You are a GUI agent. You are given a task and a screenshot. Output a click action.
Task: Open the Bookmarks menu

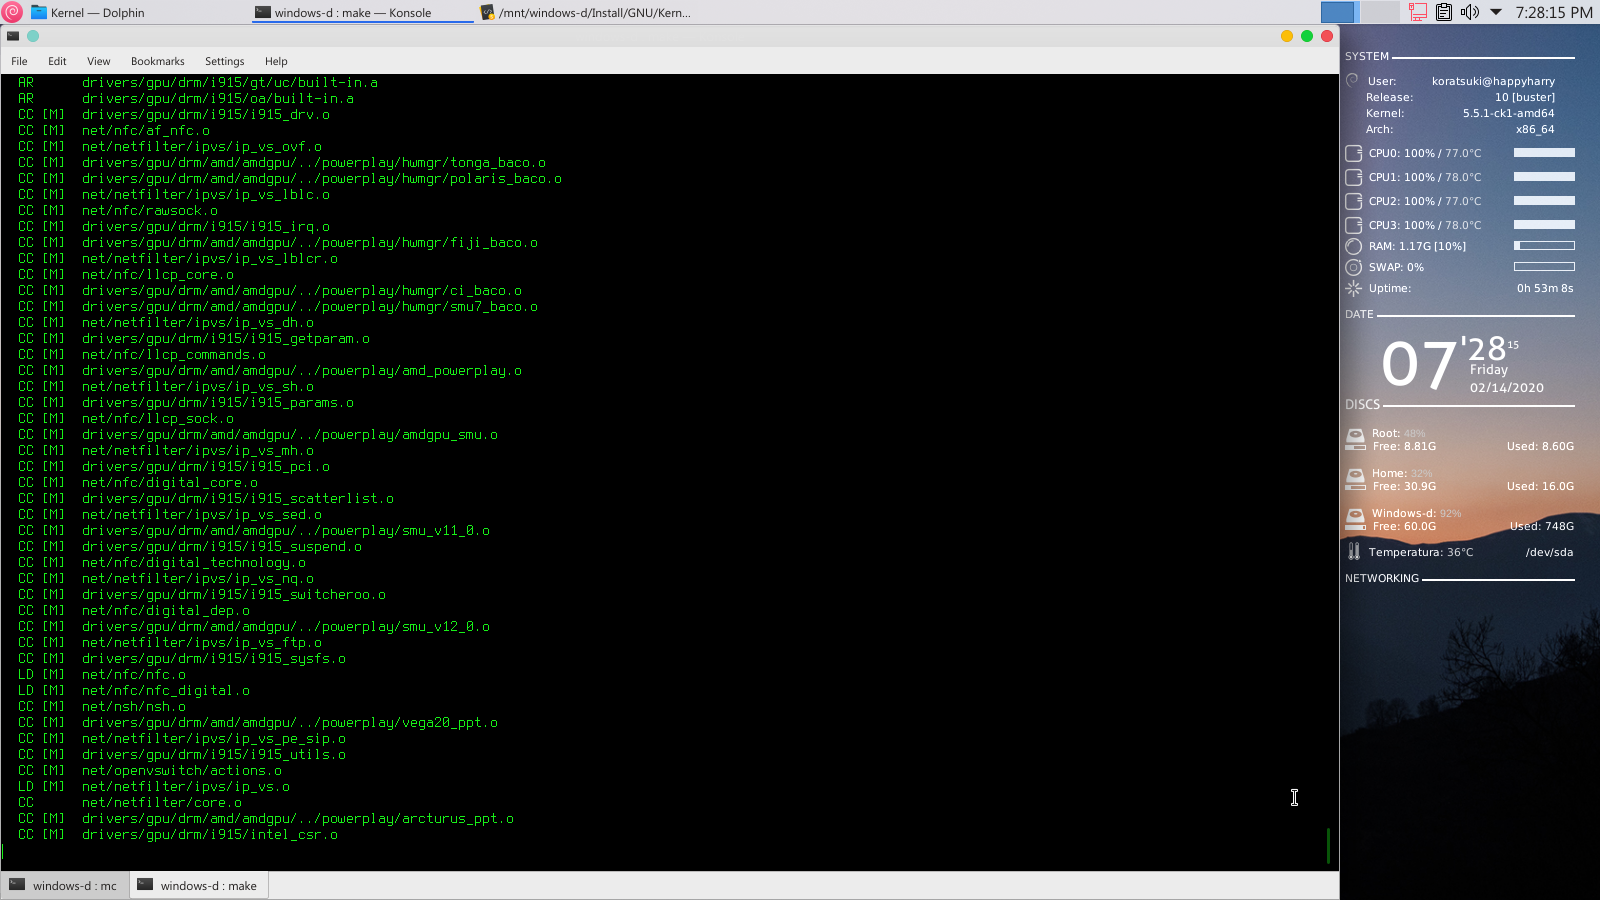tap(157, 61)
